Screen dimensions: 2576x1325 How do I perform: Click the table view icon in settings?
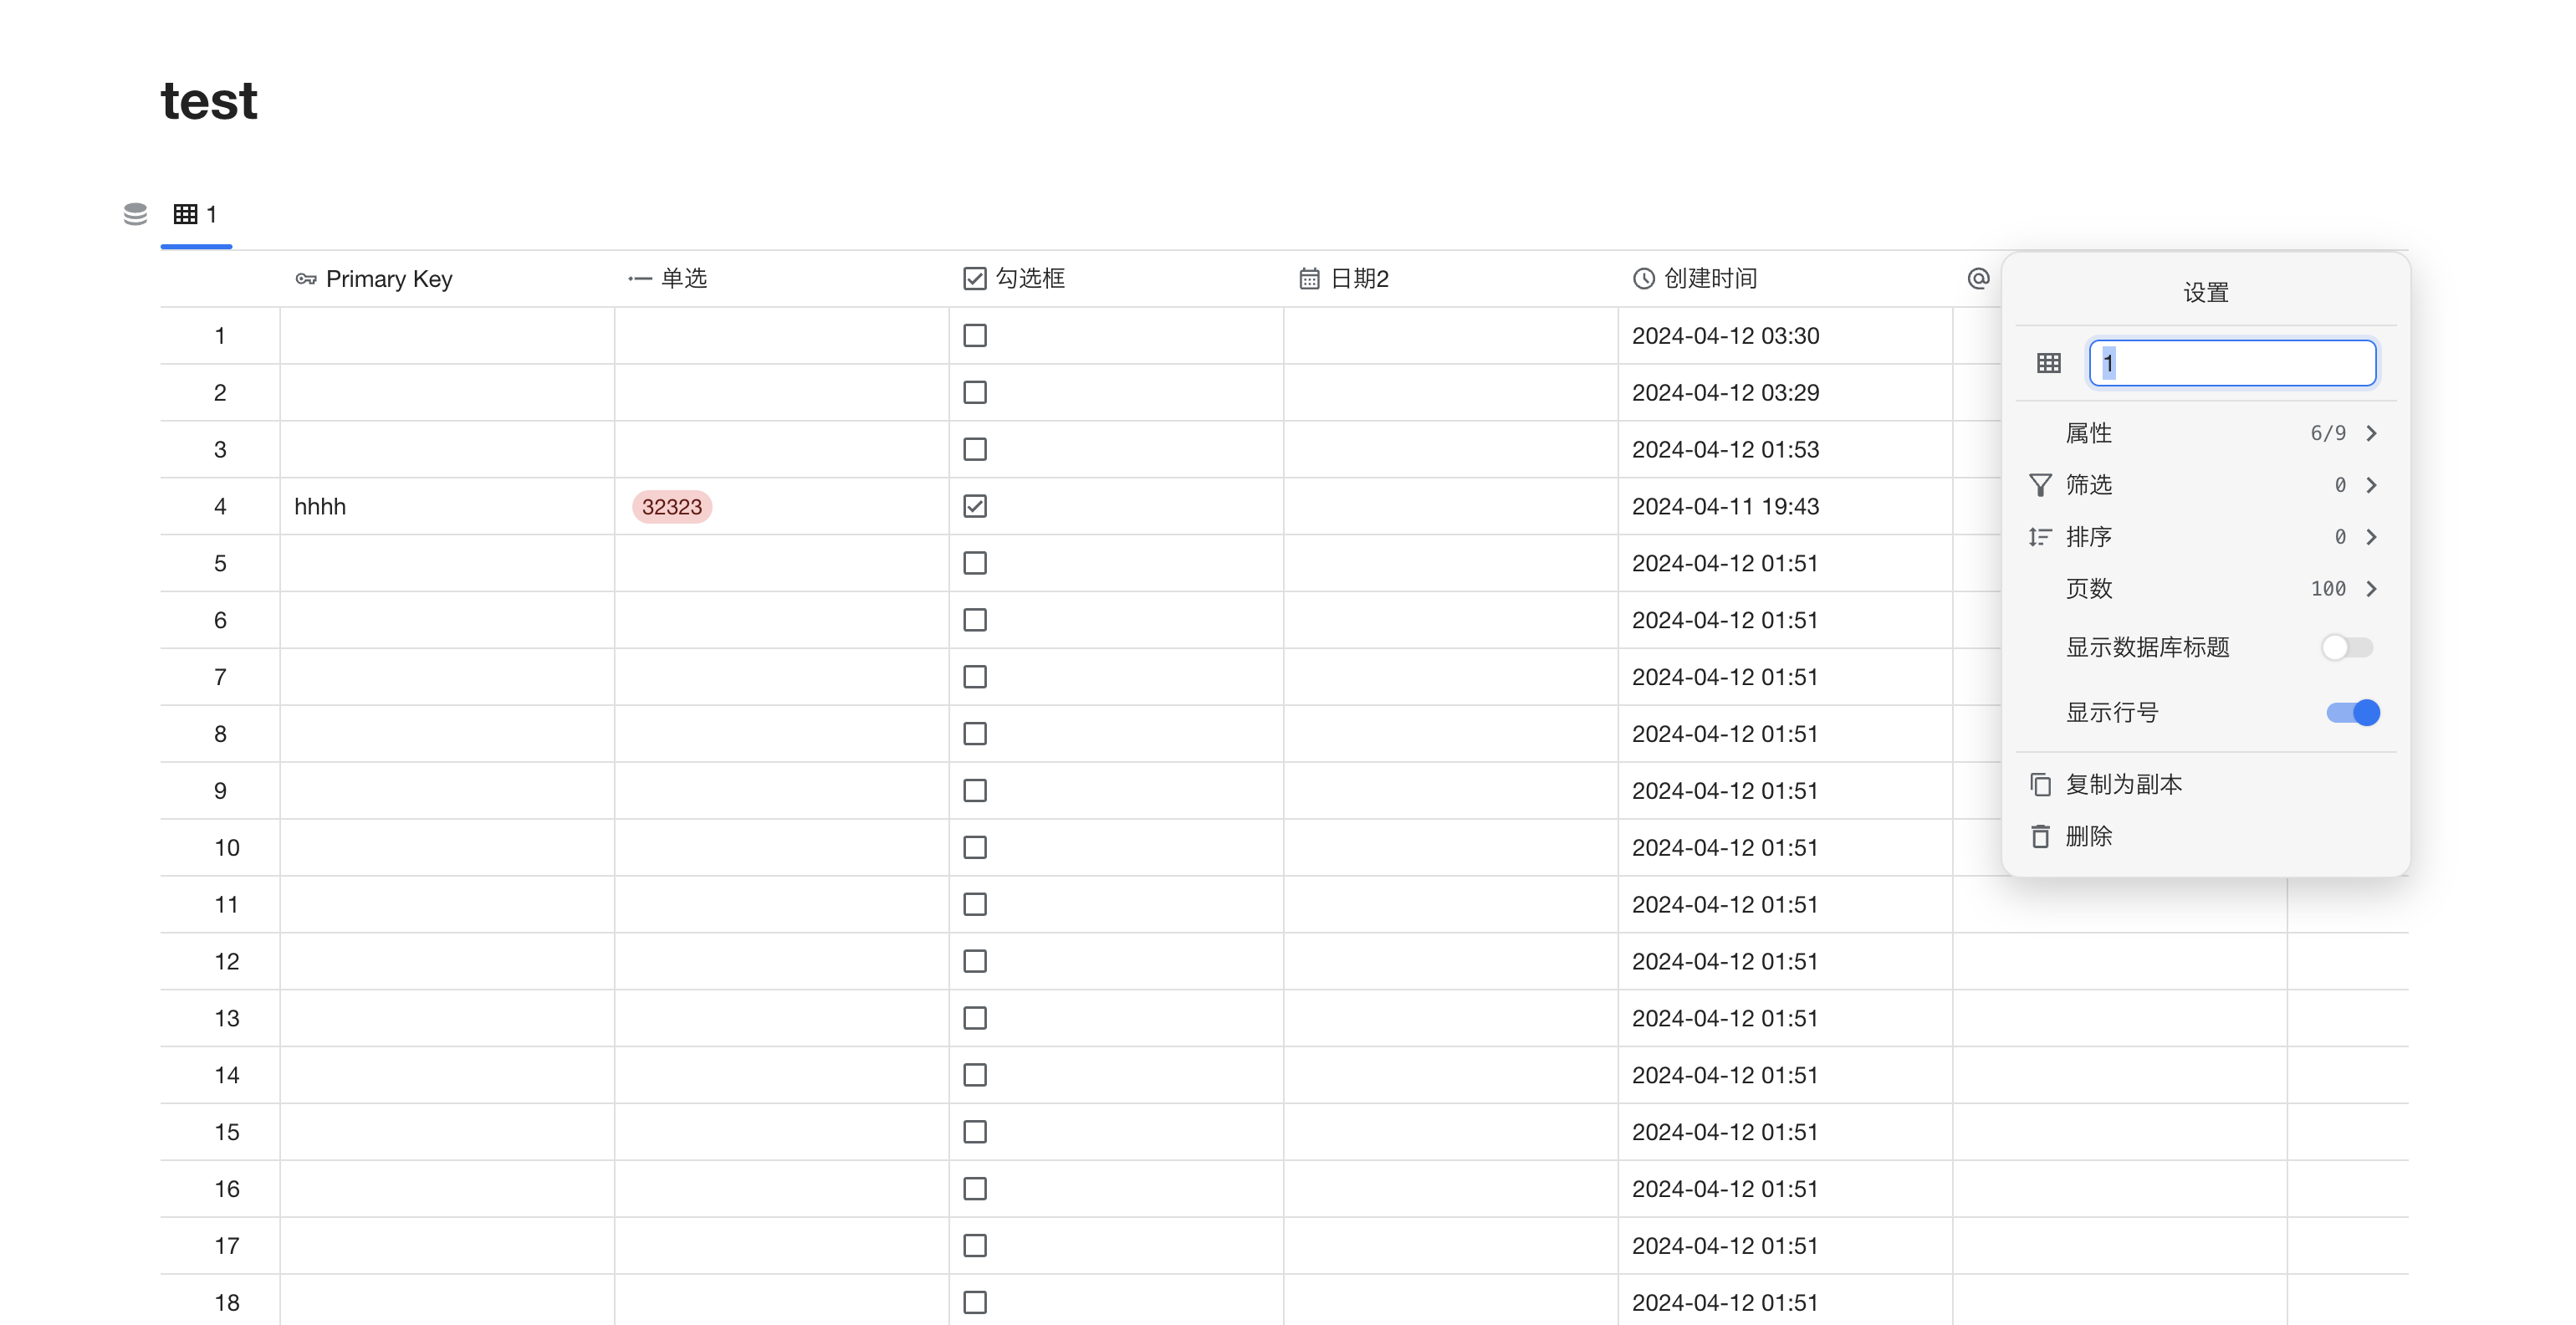click(2048, 363)
